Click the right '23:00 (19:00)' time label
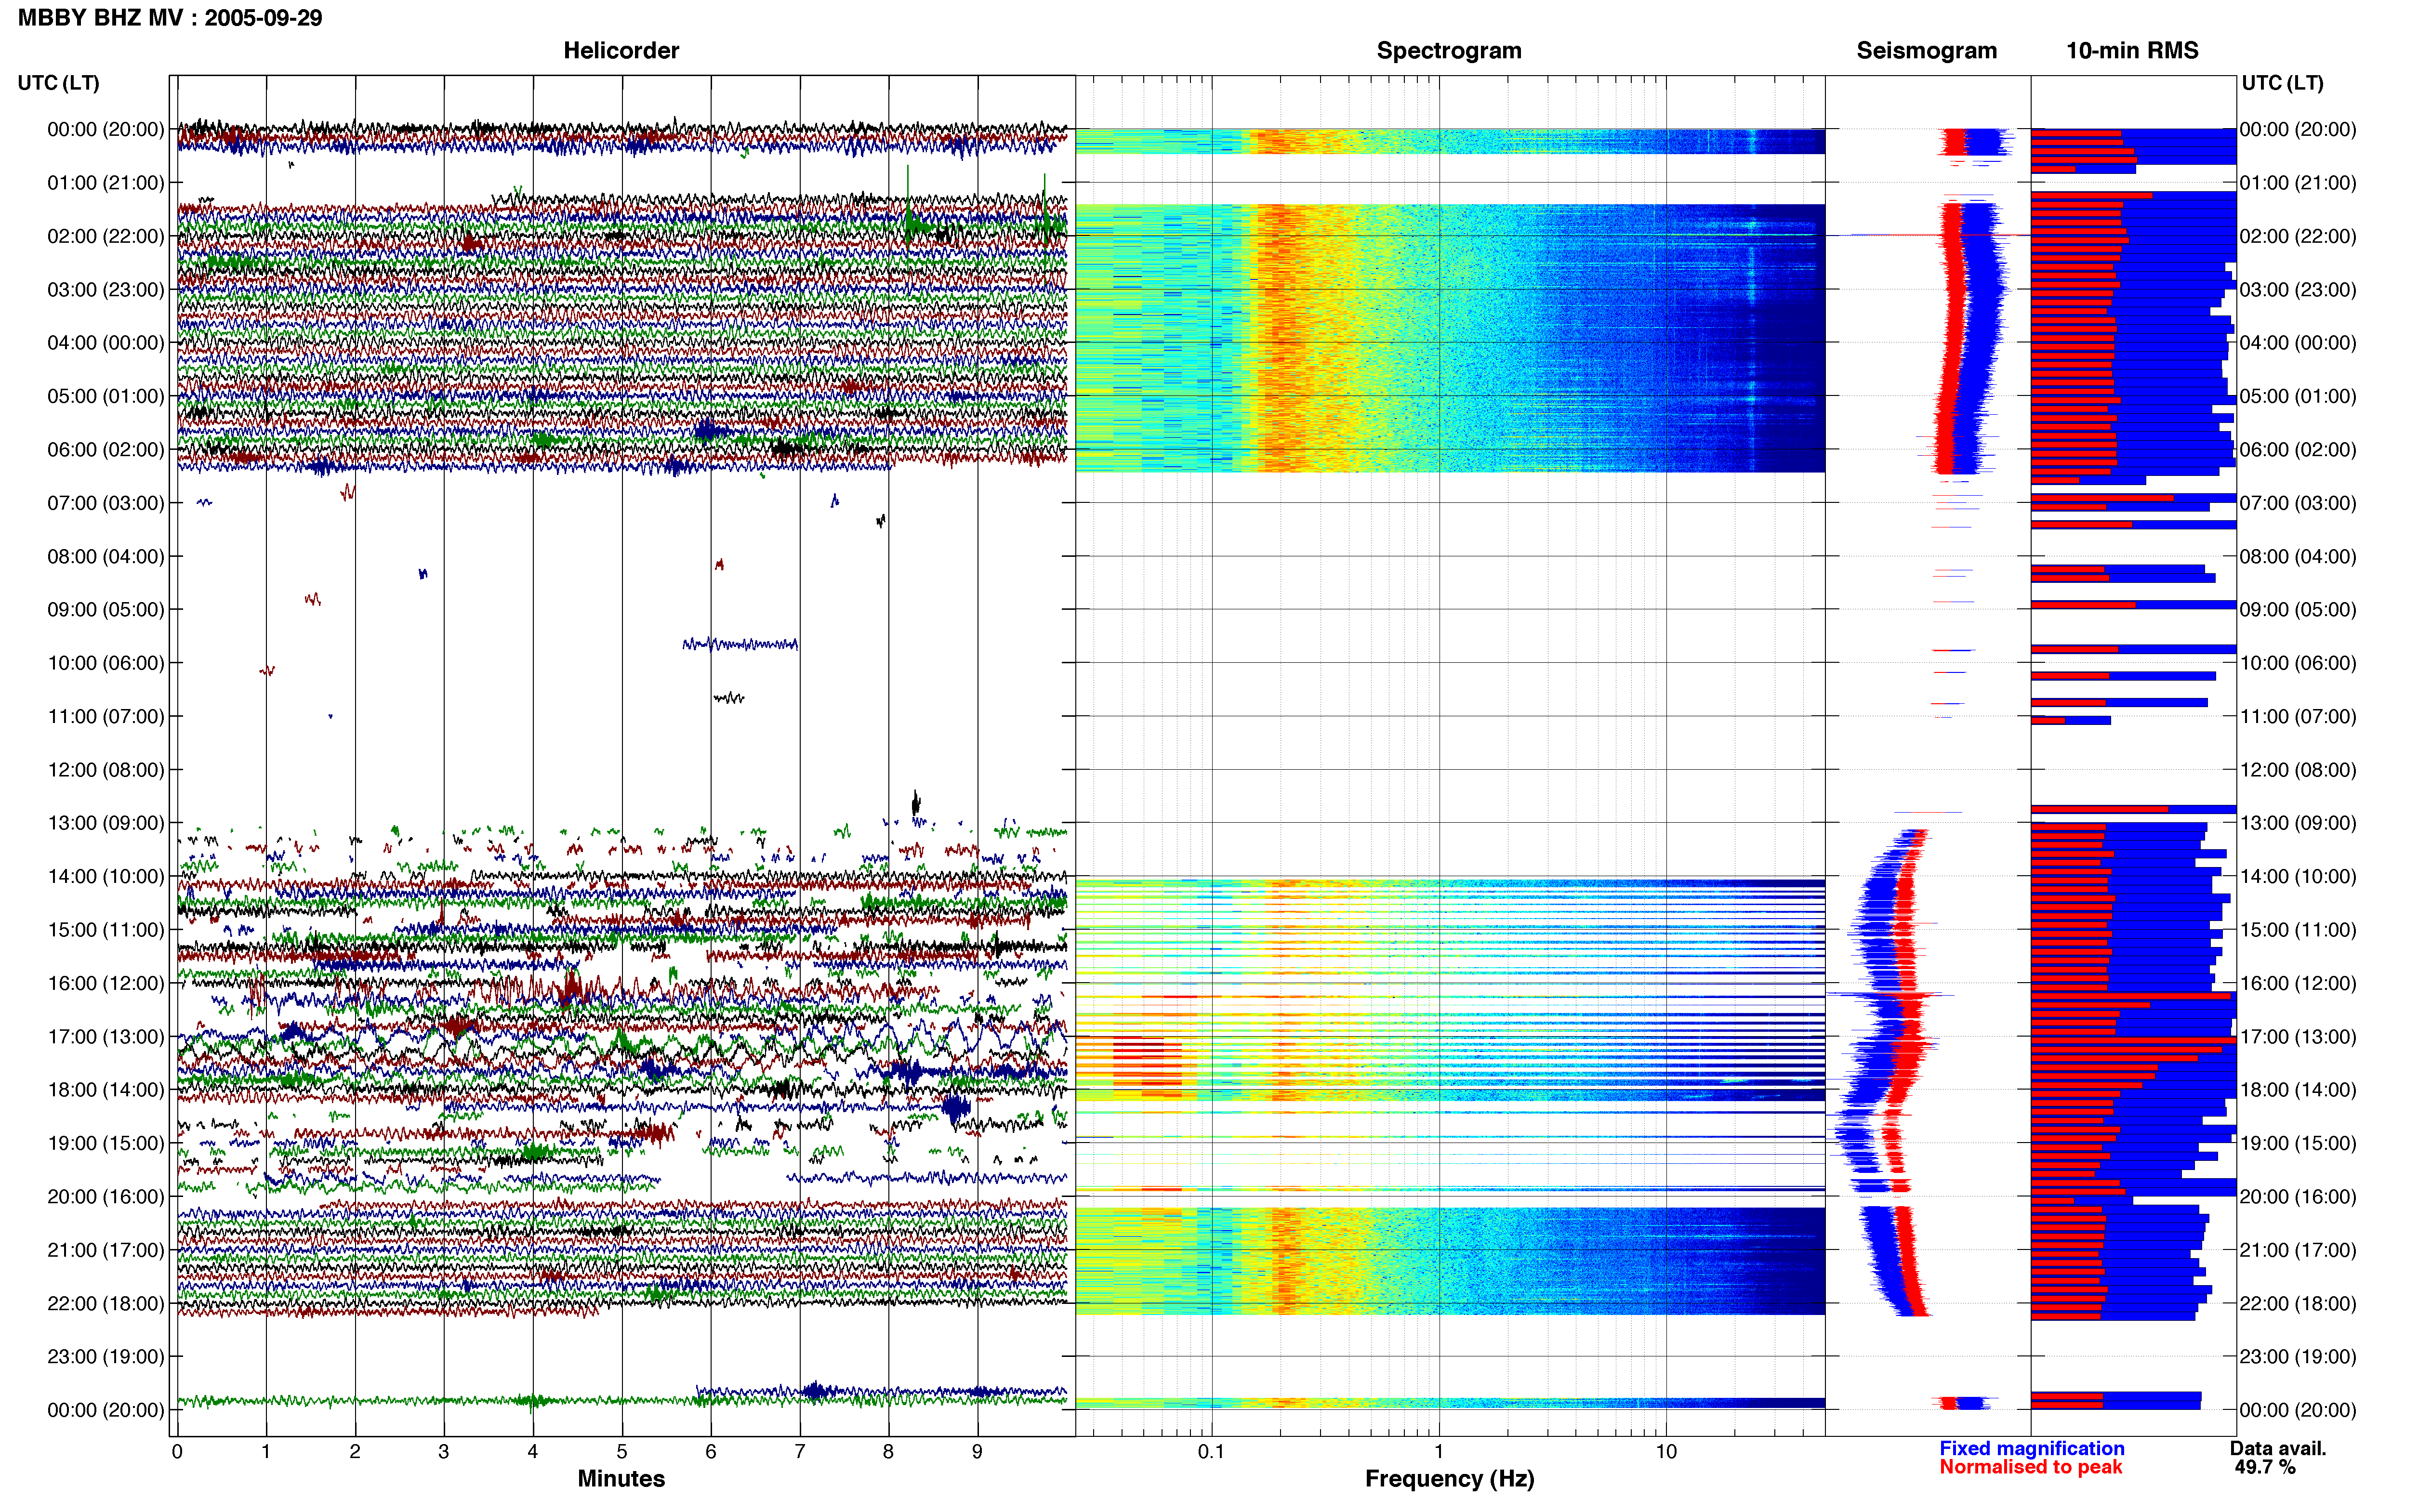The image size is (2418, 1512). pos(2298,1356)
